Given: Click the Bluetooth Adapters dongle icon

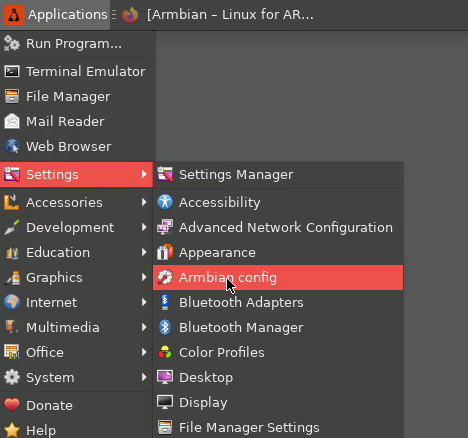Looking at the screenshot, I should [165, 302].
